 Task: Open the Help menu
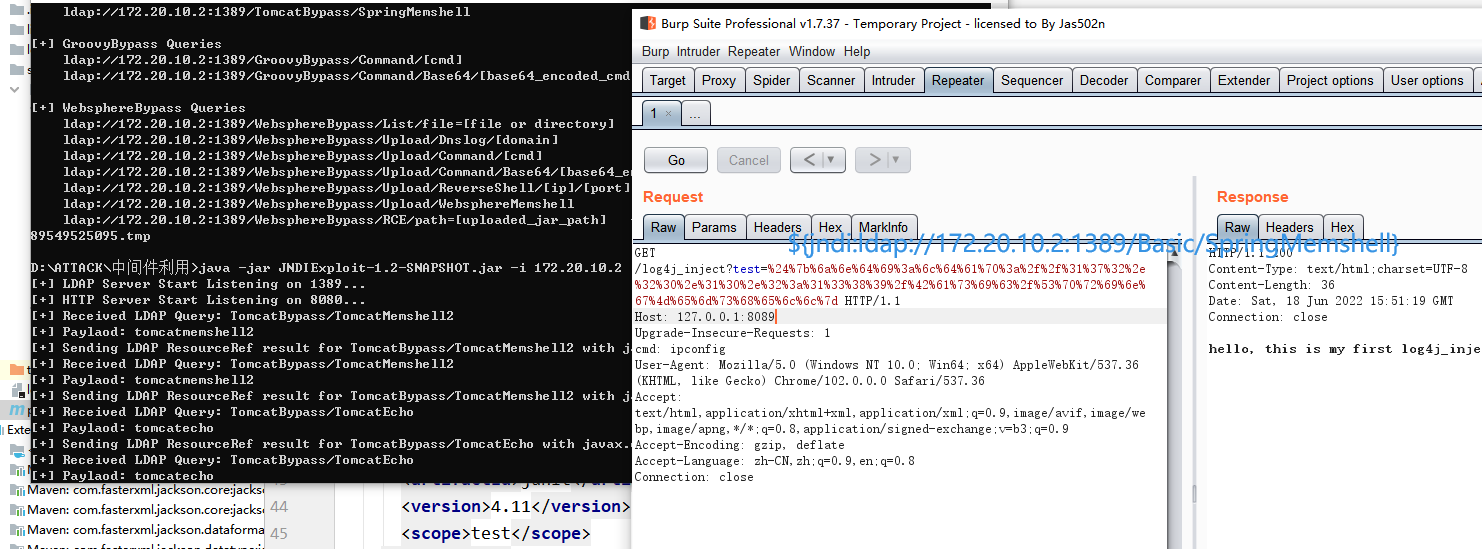(x=857, y=51)
